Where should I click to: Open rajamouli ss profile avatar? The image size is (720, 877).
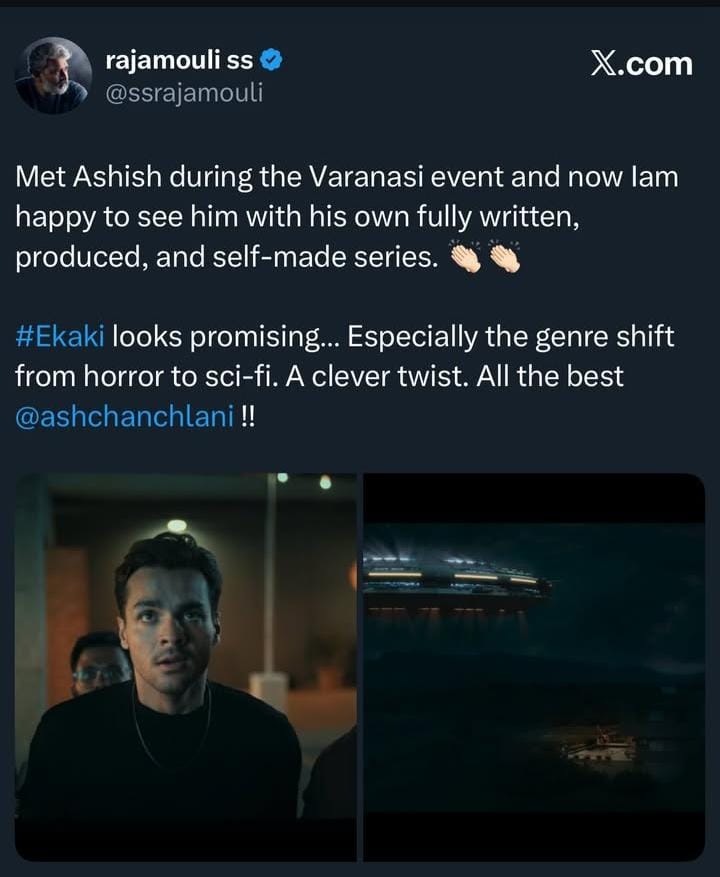click(53, 76)
